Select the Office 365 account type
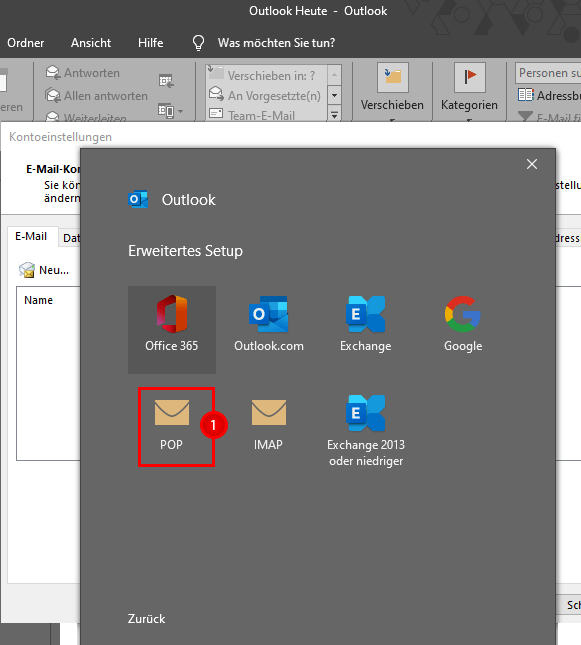 click(172, 329)
